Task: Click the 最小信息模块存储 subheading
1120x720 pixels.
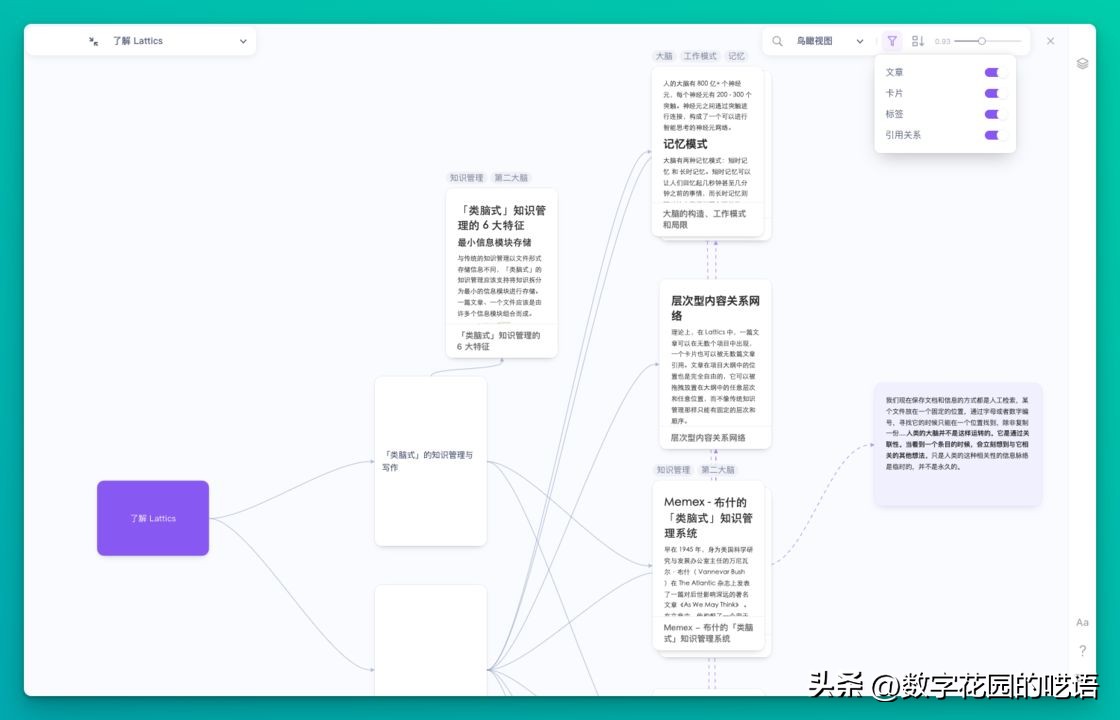Action: pyautogui.click(x=494, y=242)
